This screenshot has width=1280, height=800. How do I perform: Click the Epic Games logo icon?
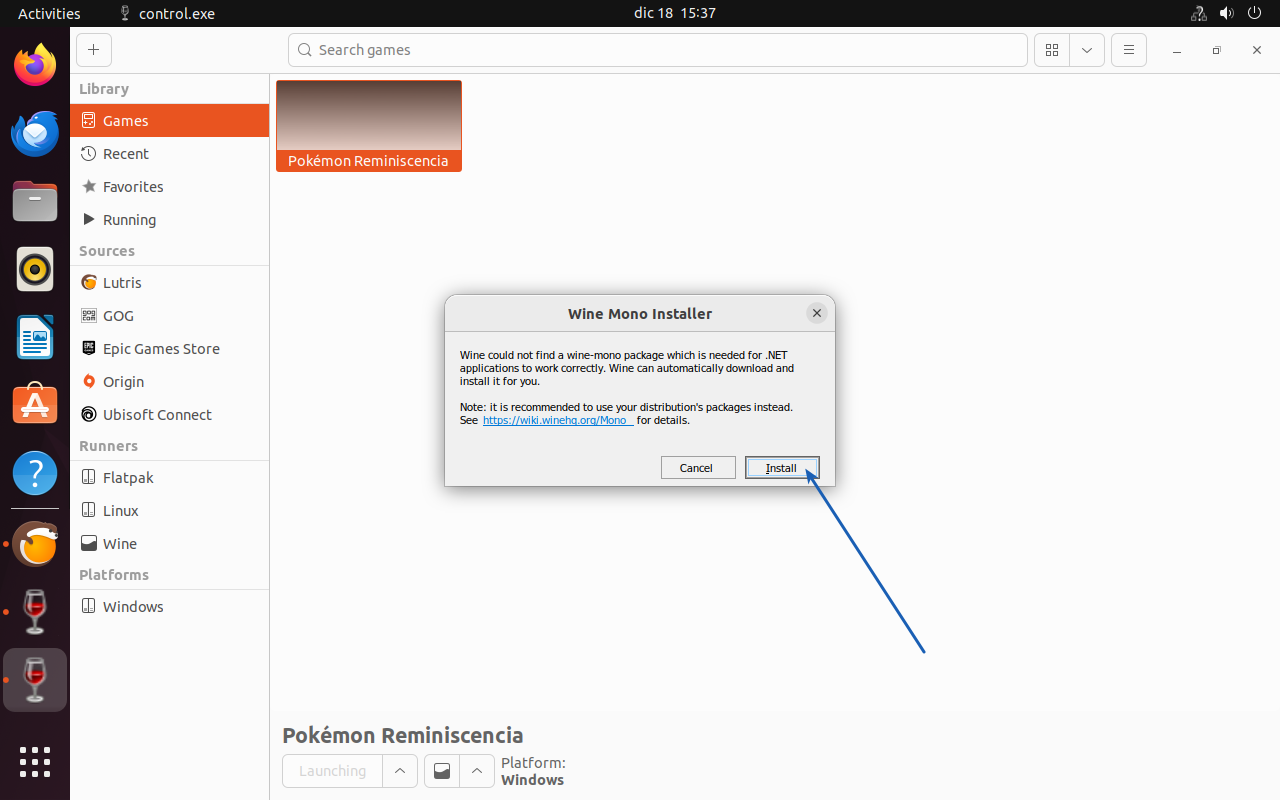(88, 348)
